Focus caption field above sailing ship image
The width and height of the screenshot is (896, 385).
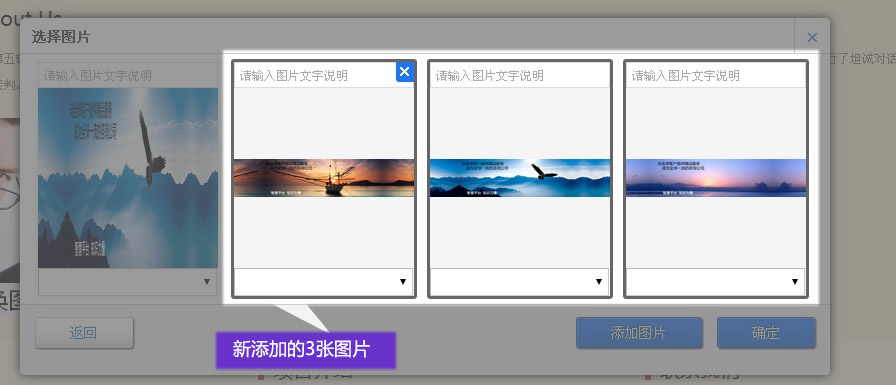click(x=315, y=75)
